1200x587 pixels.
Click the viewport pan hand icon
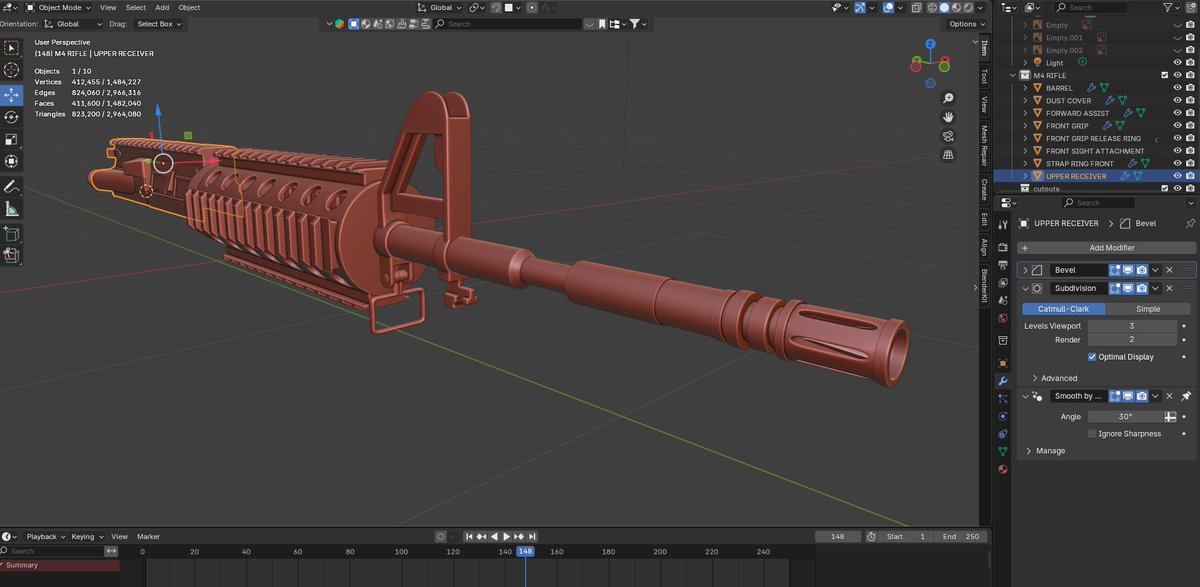(x=948, y=117)
